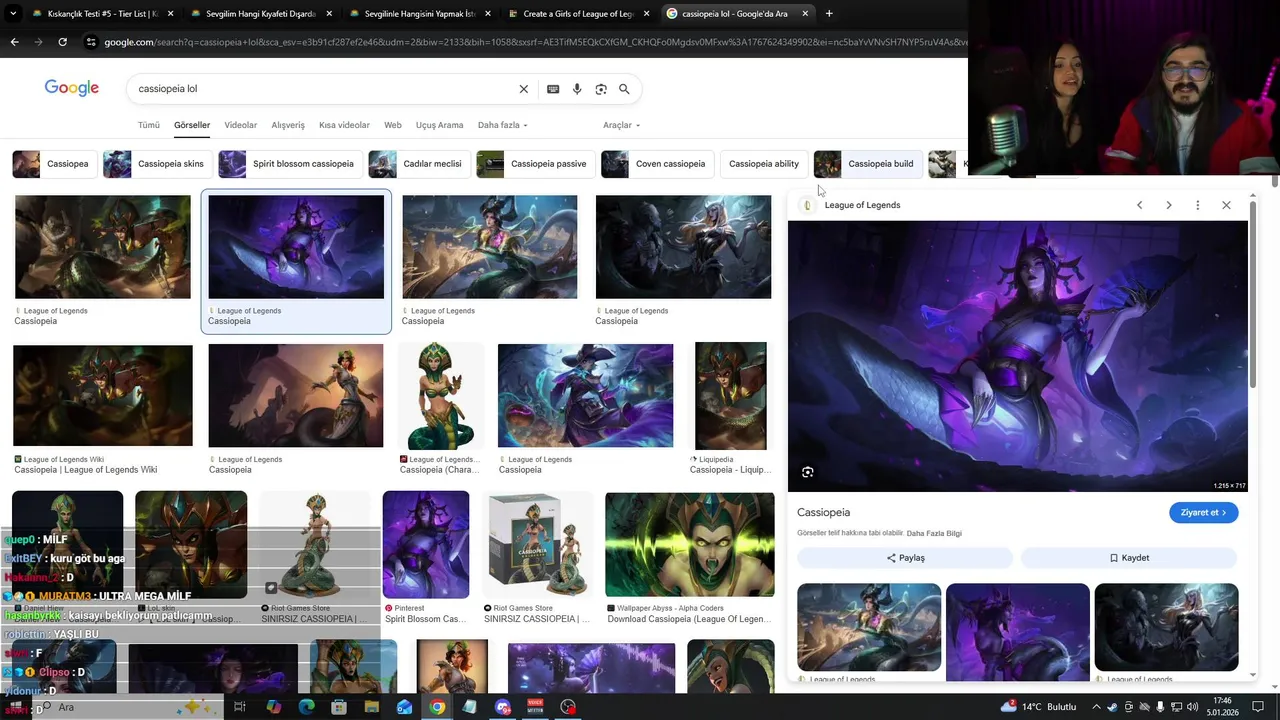Select 'Spirit blossom cassiopeia' filter chip
1280x720 pixels.
(x=290, y=164)
